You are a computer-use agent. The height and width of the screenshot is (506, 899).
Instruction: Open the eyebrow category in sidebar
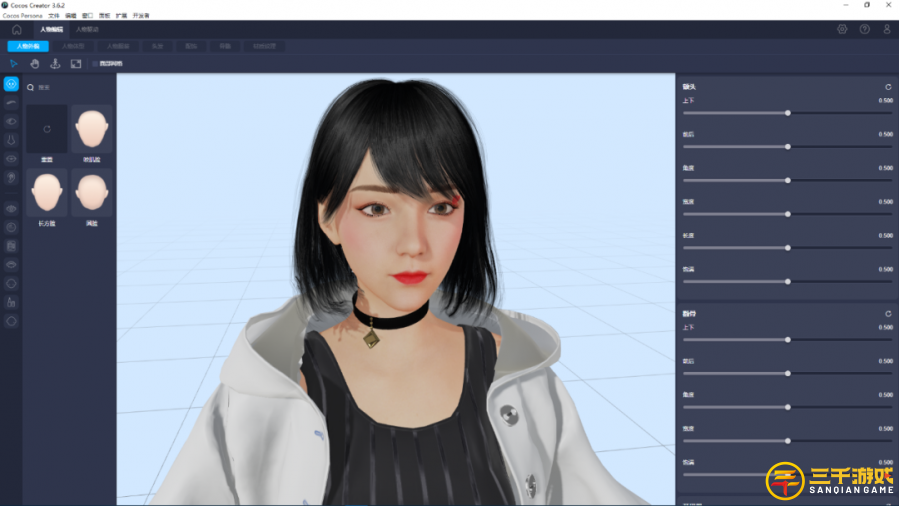coord(11,103)
